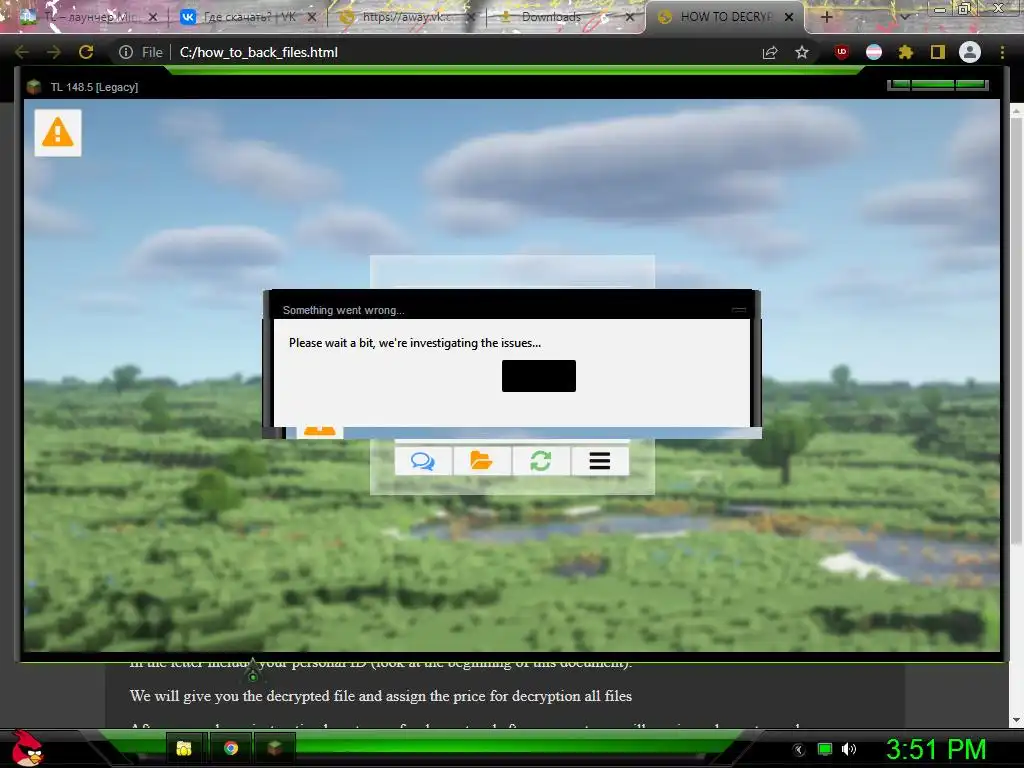Screen dimensions: 1024x768
Task: Open the uBlock Origin extension icon
Action: pos(841,52)
